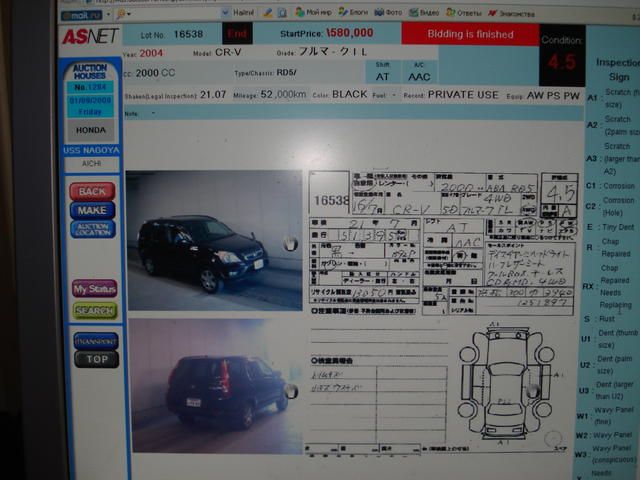640x480 pixels.
Task: Click the Year 2004 value
Action: tap(151, 53)
